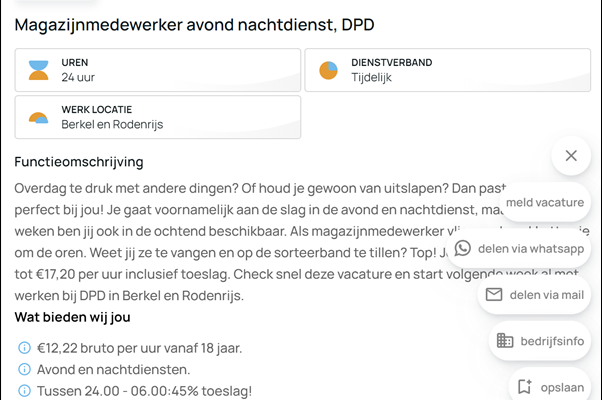Open bedrijfsinfo via the building icon
The image size is (602, 400).
tap(505, 341)
